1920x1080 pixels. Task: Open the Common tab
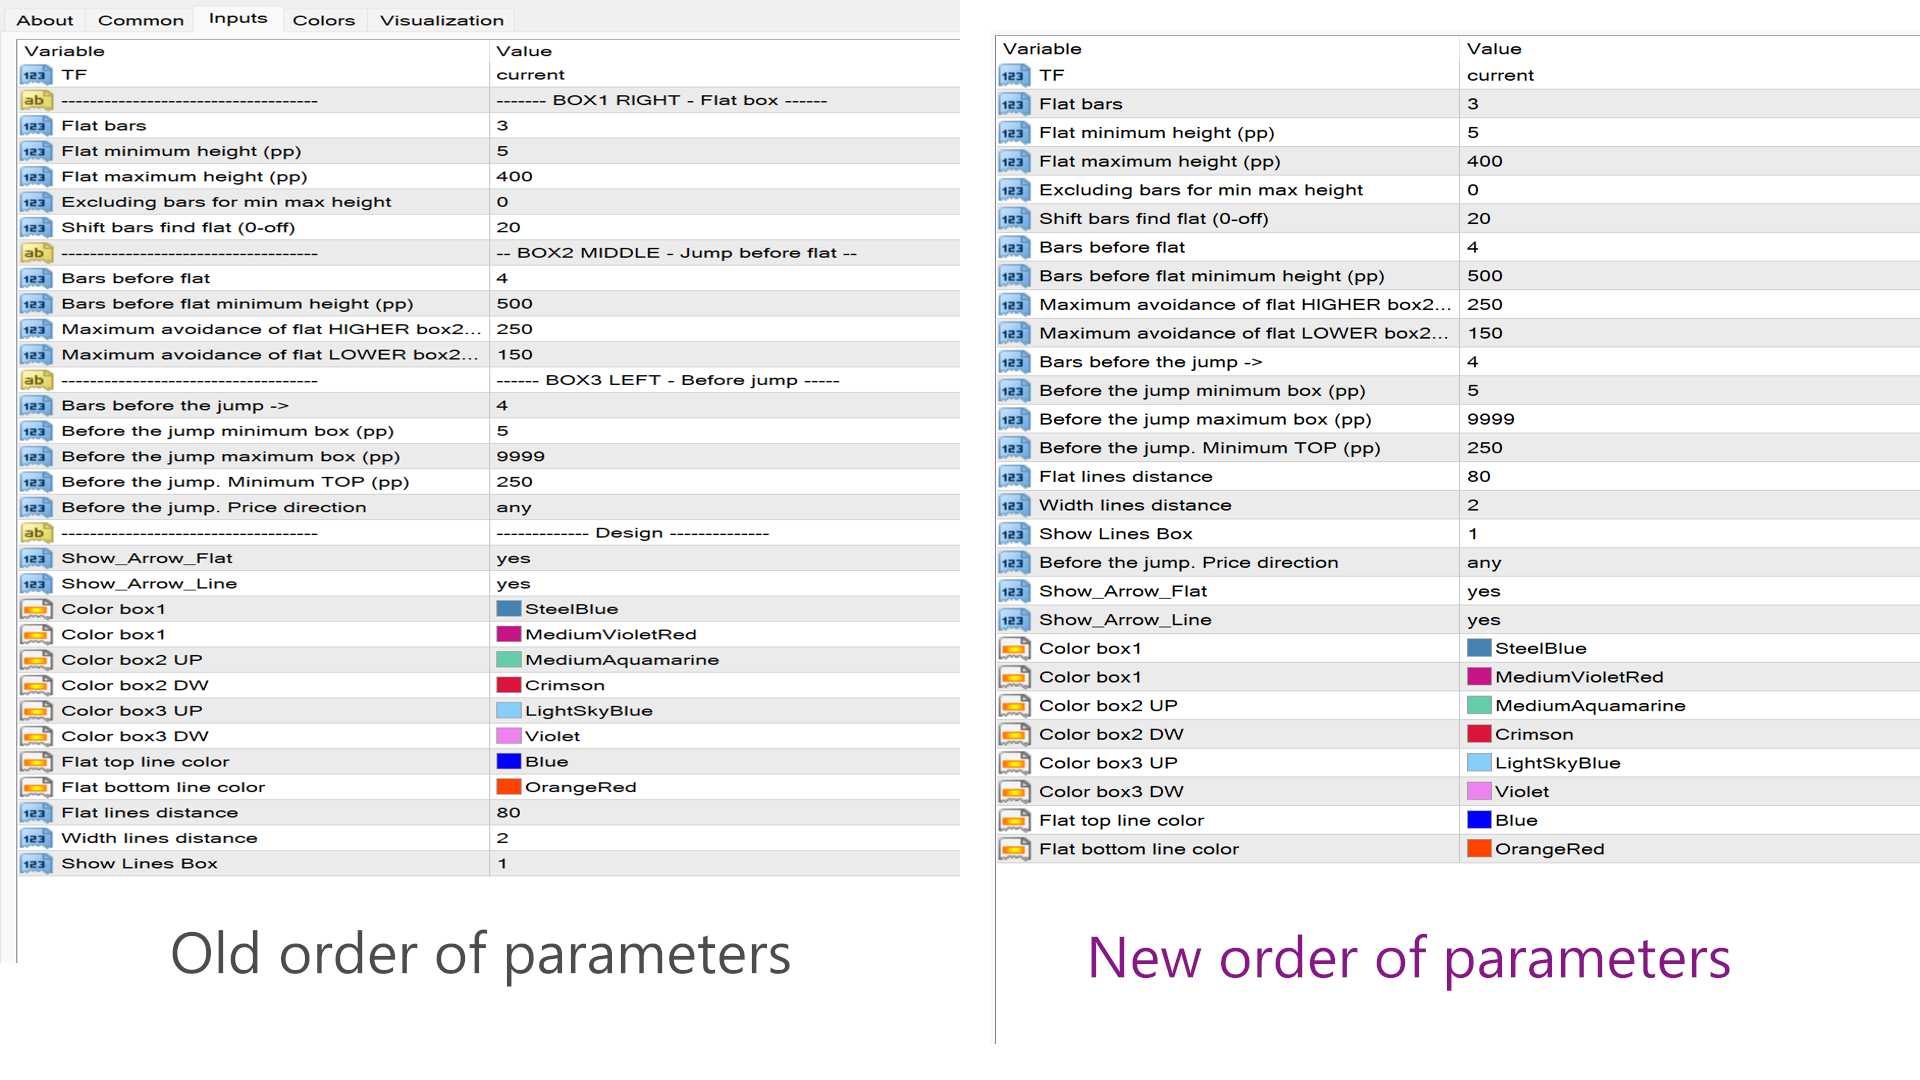point(141,20)
